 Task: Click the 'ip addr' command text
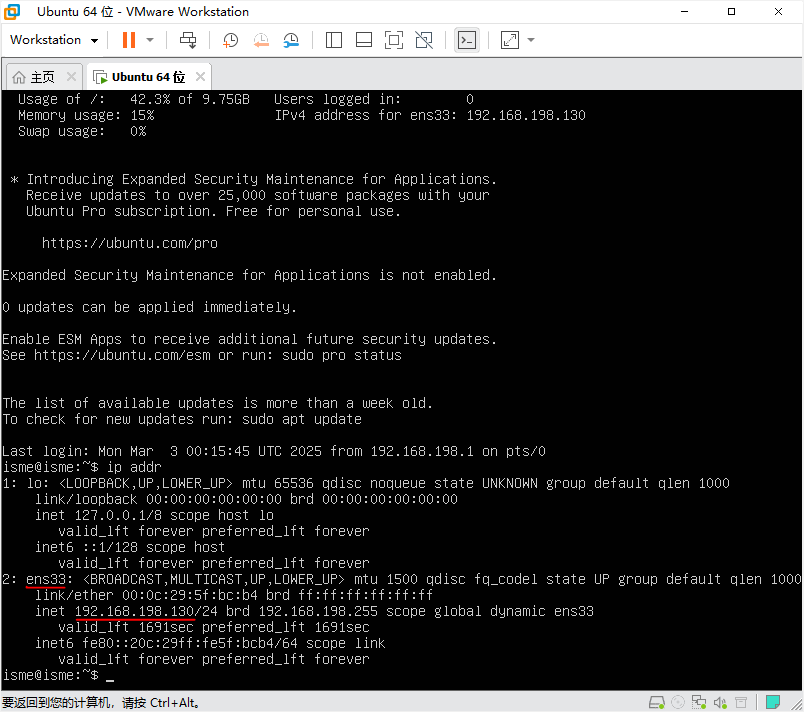click(134, 467)
